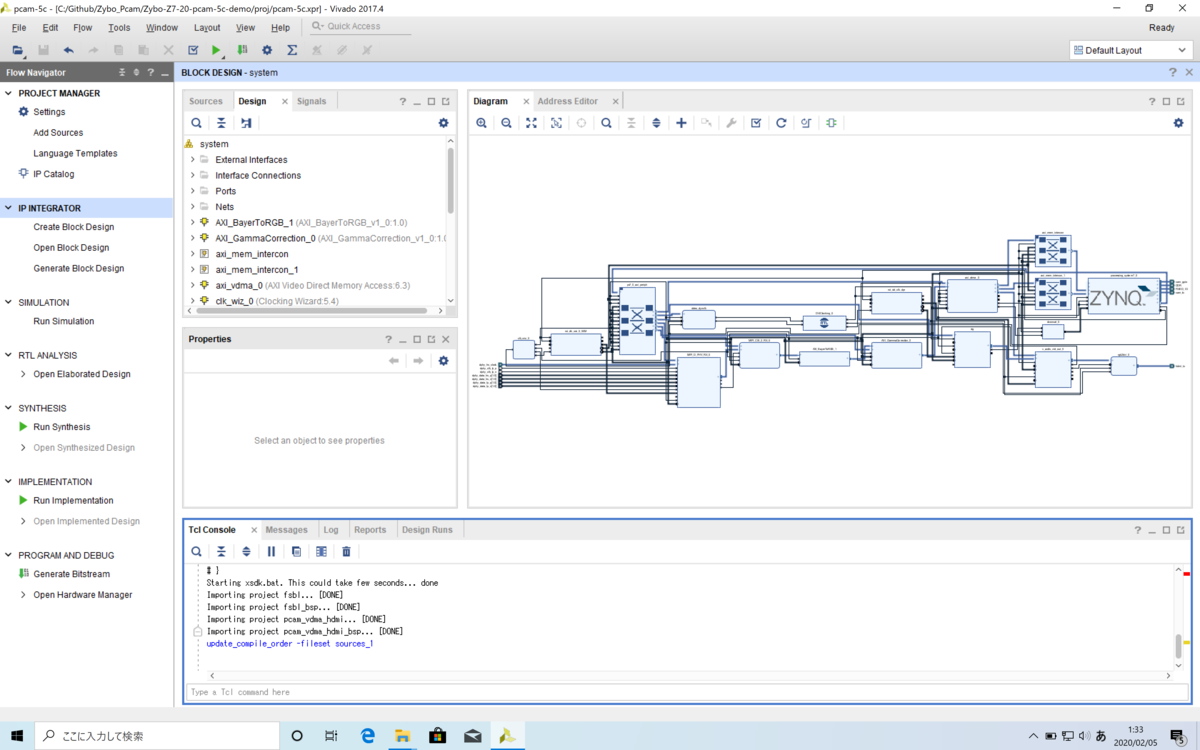1200x750 pixels.
Task: Select the ZYNQ processing system block
Action: [x=1125, y=296]
